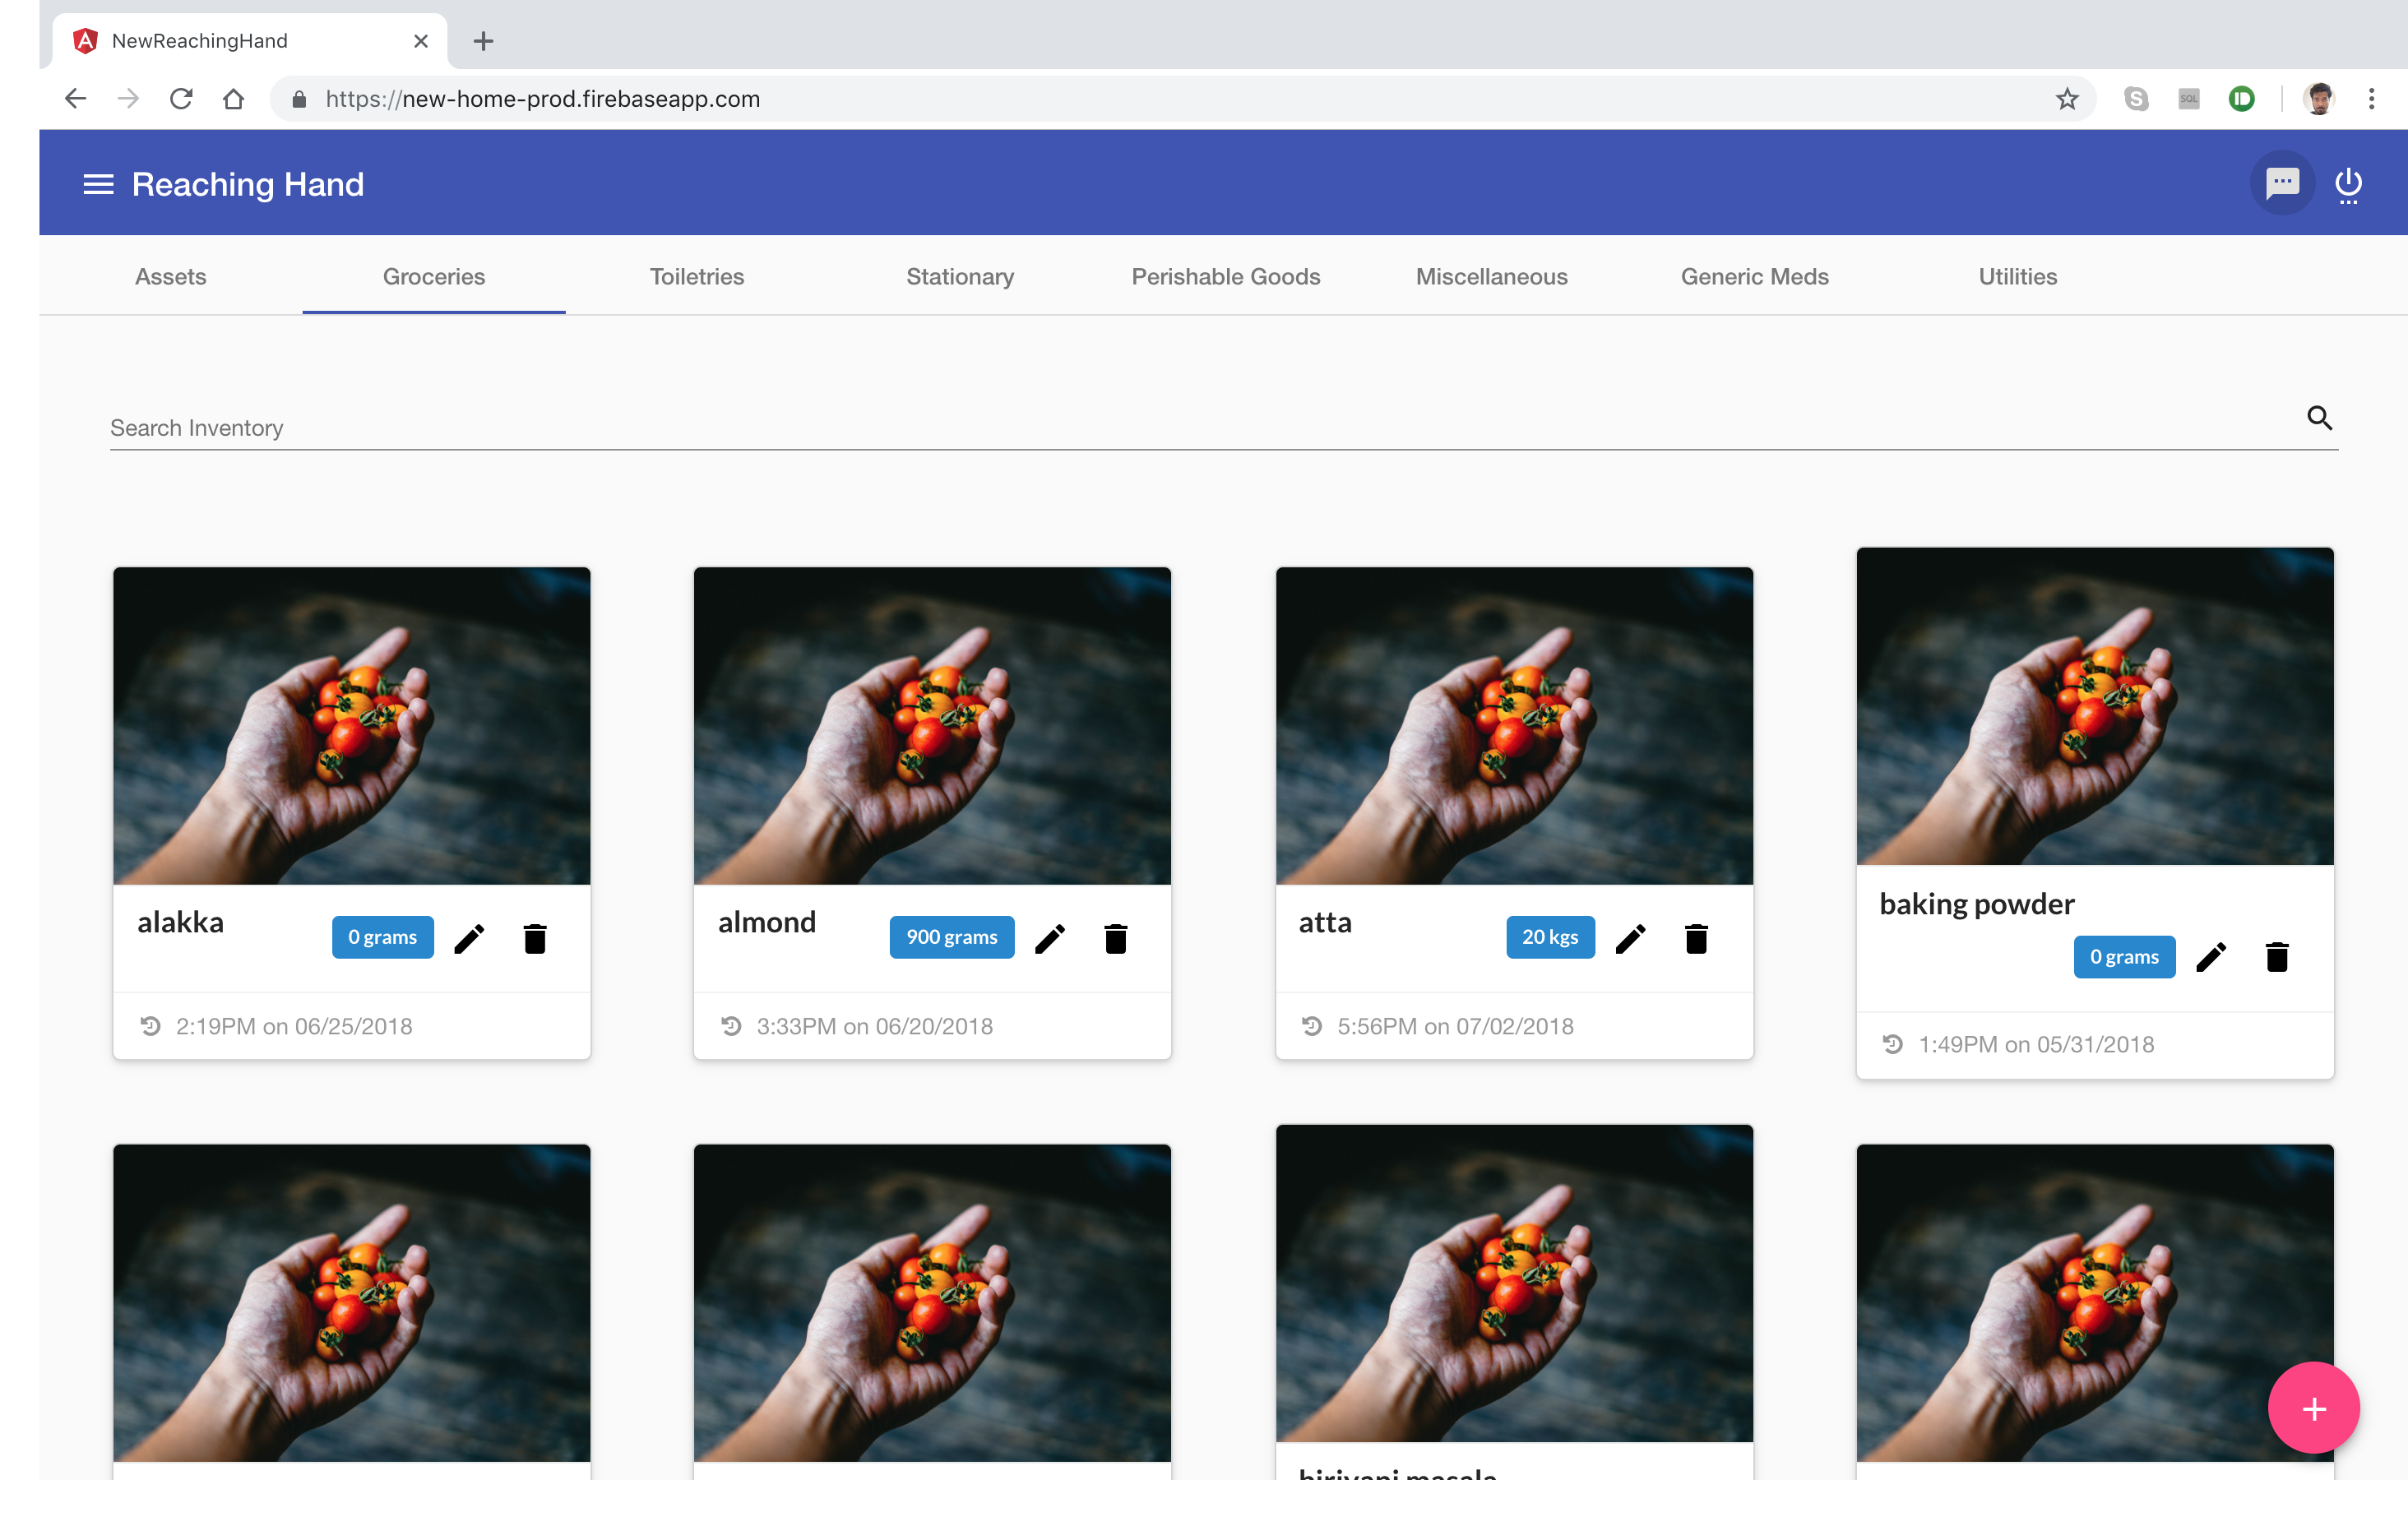
Task: Delete the baking powder item
Action: click(2277, 957)
